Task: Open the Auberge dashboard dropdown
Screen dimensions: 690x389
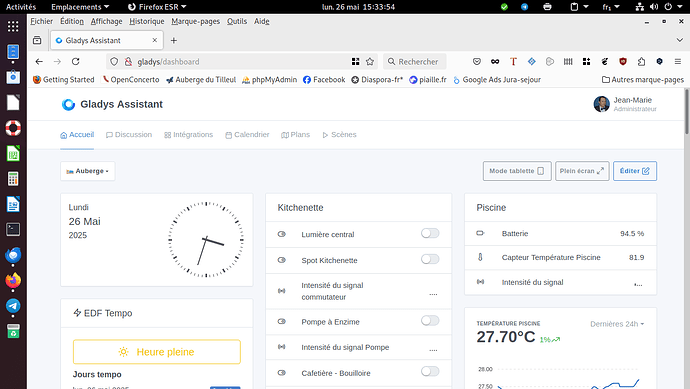Action: 88,171
